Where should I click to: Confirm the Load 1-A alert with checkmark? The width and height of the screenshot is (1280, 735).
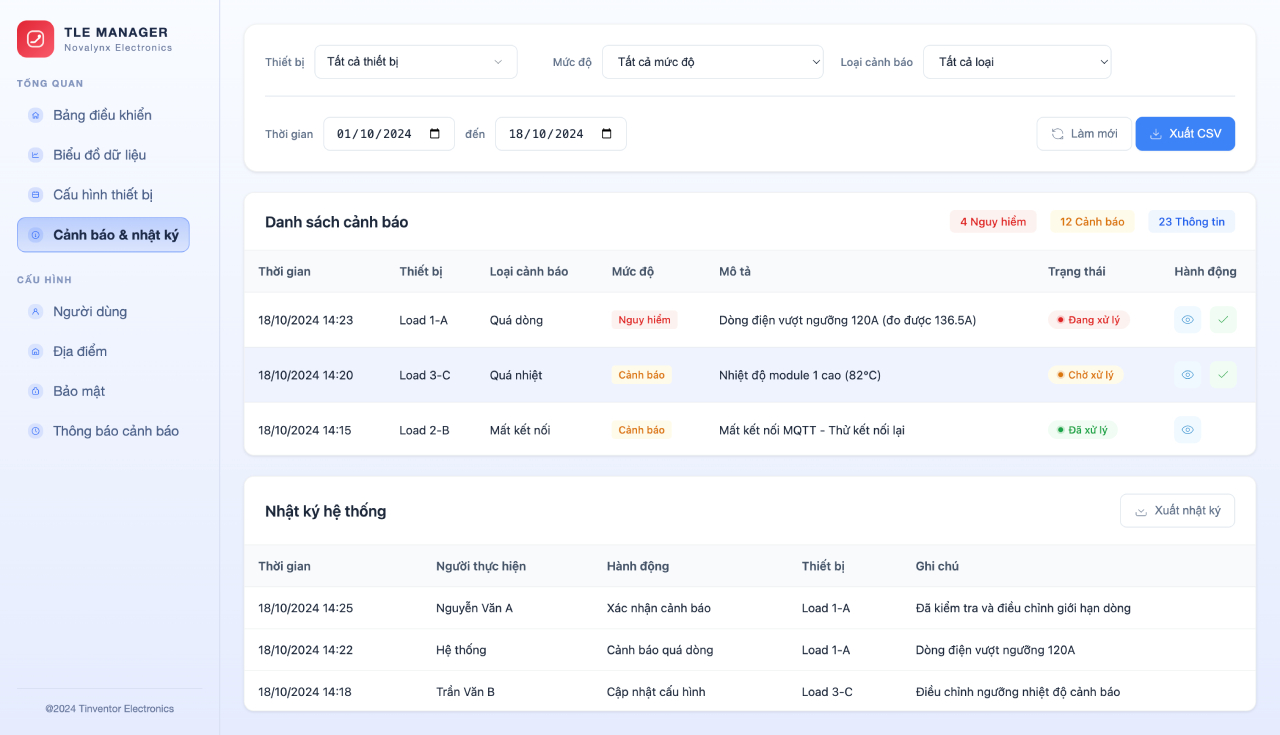click(x=1223, y=320)
